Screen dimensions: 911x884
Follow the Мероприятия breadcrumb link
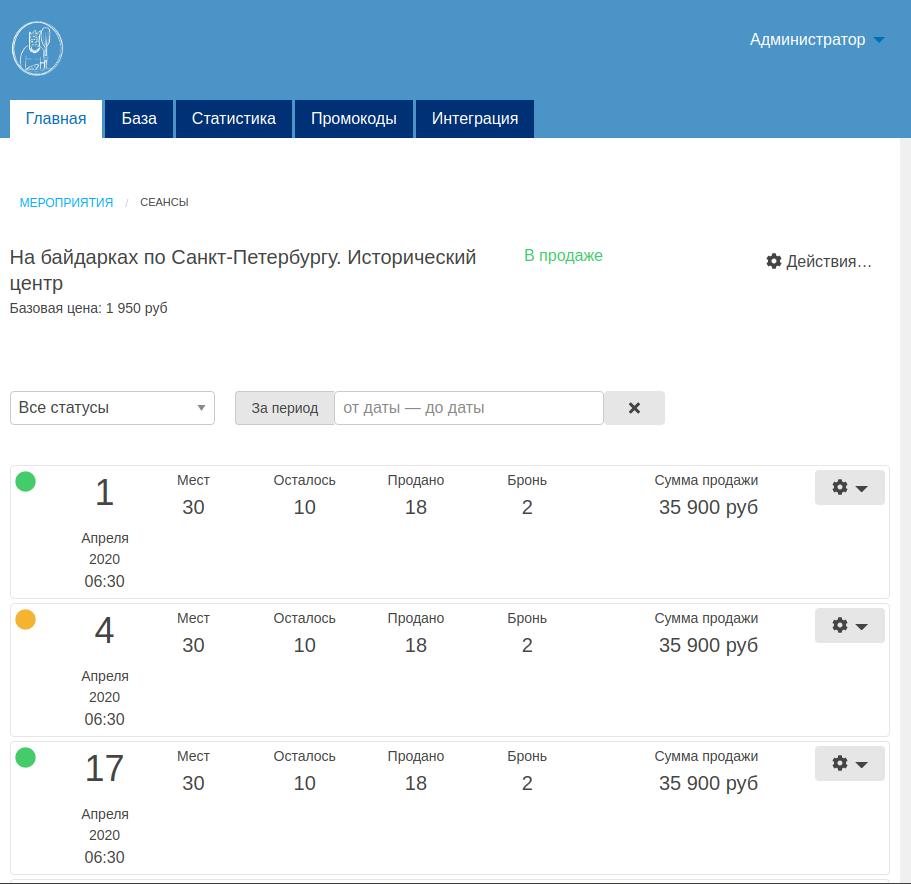click(66, 202)
